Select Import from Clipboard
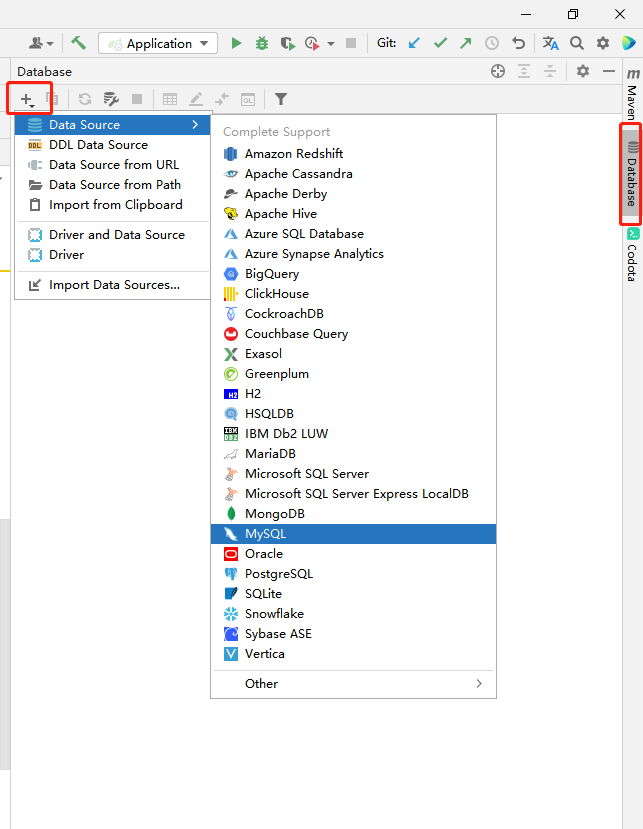The image size is (643, 829). tap(112, 205)
